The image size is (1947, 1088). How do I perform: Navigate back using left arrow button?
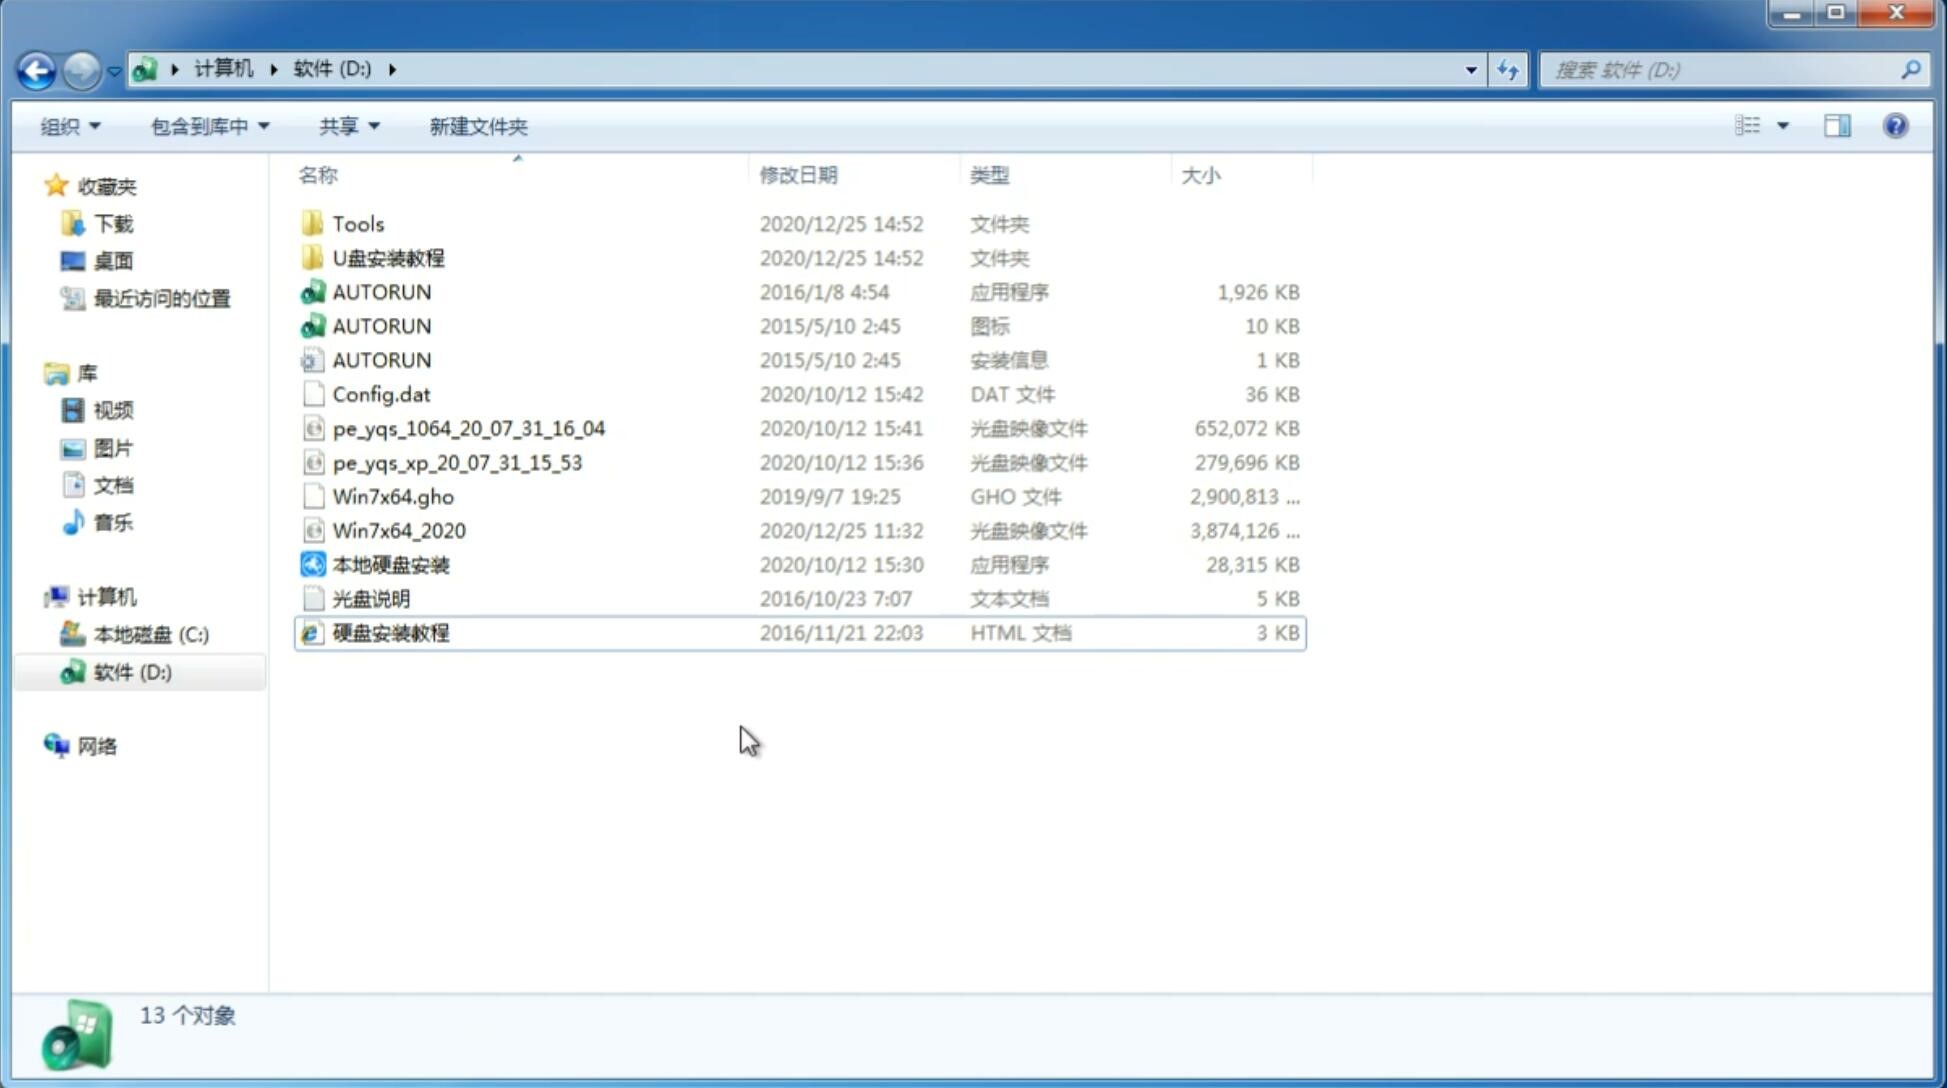pos(35,68)
